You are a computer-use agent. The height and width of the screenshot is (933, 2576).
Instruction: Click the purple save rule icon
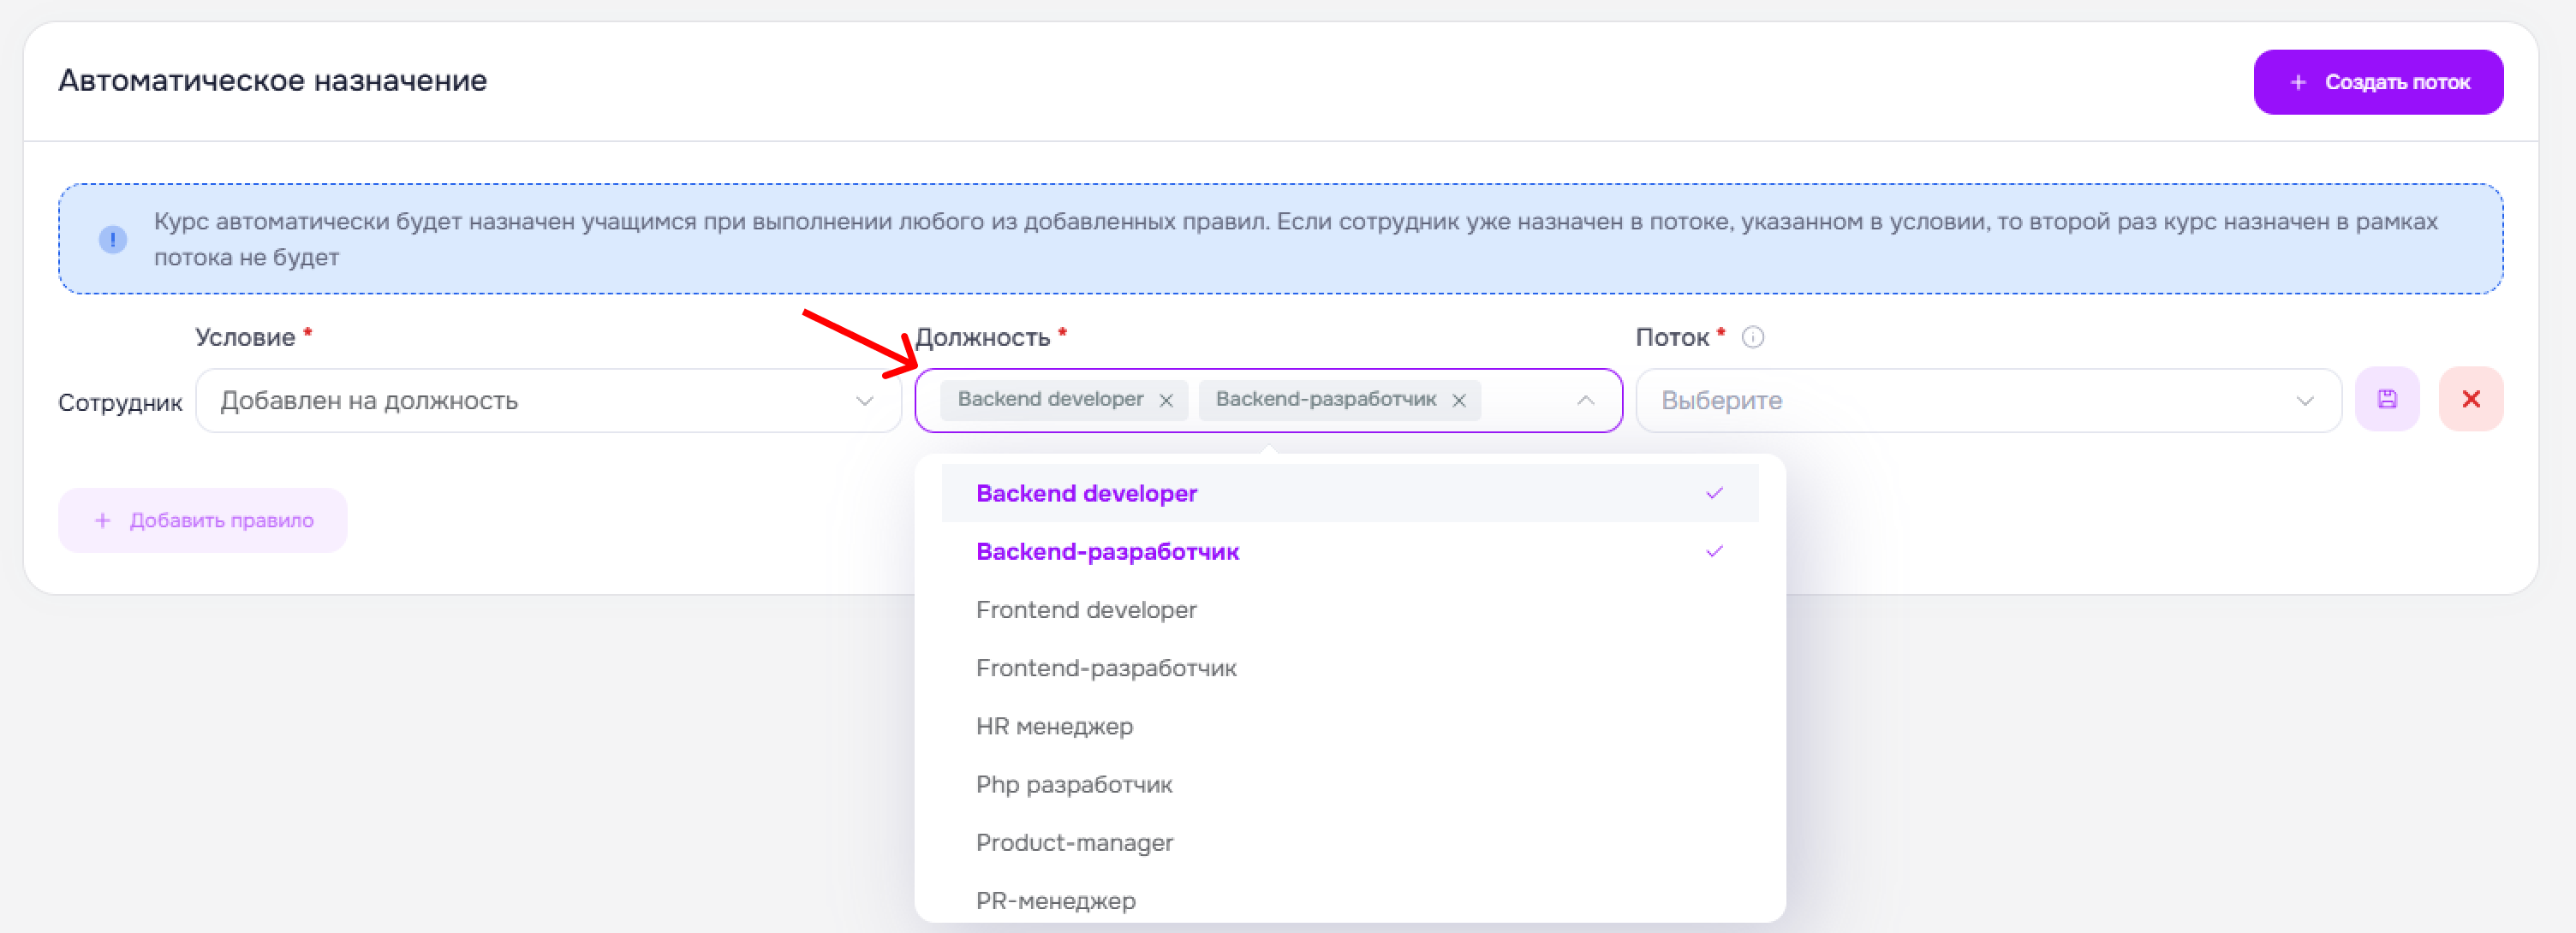pyautogui.click(x=2386, y=399)
